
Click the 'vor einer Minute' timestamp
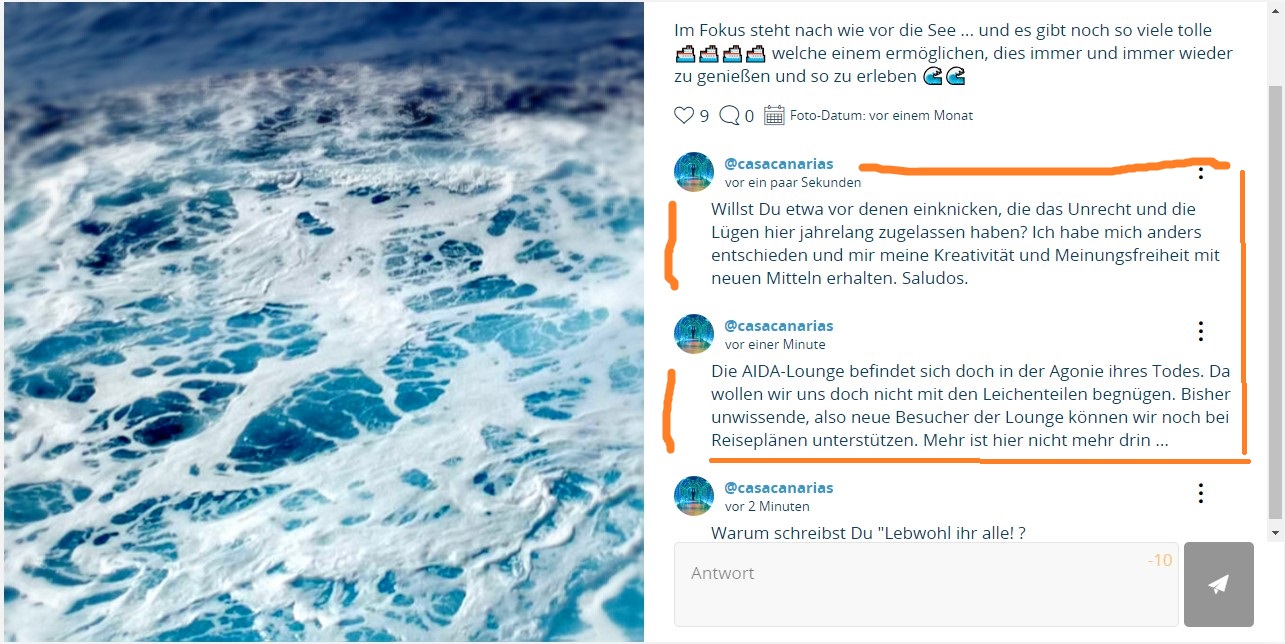coord(775,344)
